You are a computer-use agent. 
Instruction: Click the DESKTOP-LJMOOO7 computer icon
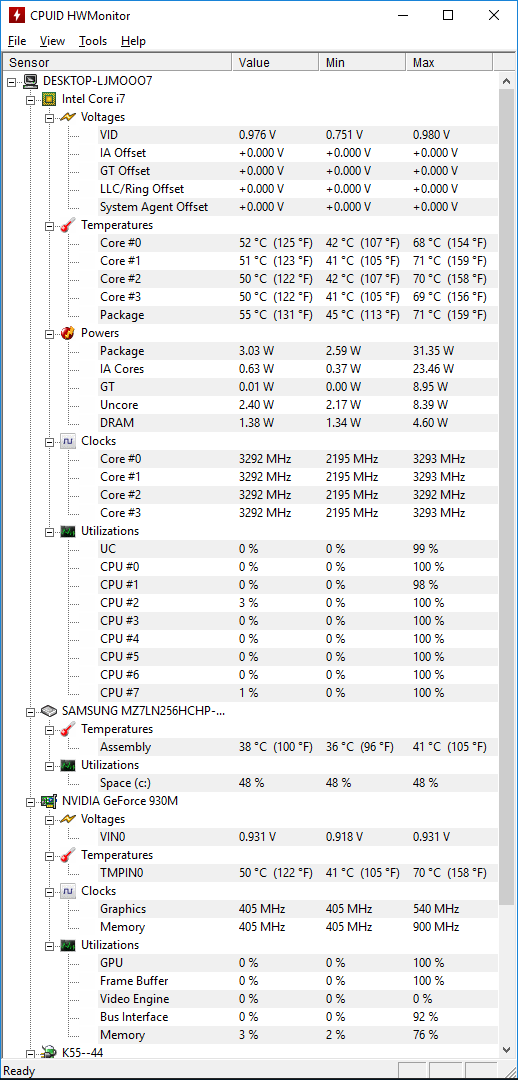30,81
